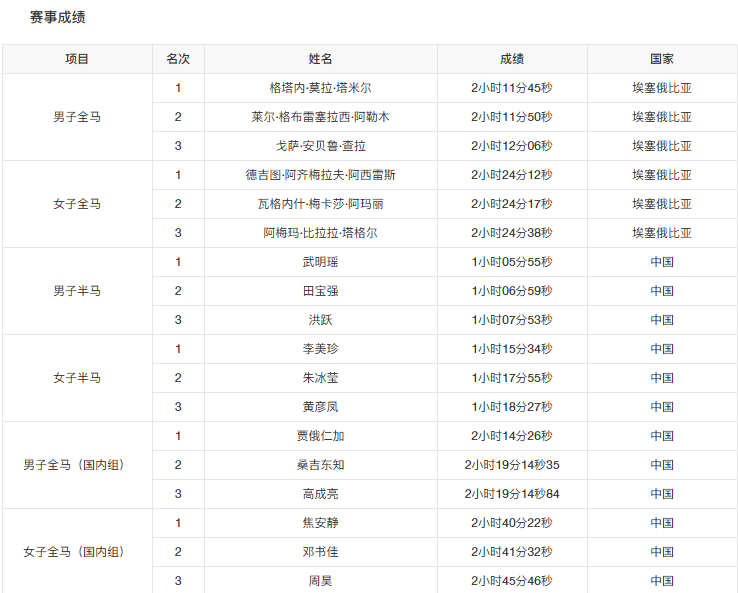This screenshot has width=738, height=593.
Task: Select the name 焦安静
Action: point(321,523)
